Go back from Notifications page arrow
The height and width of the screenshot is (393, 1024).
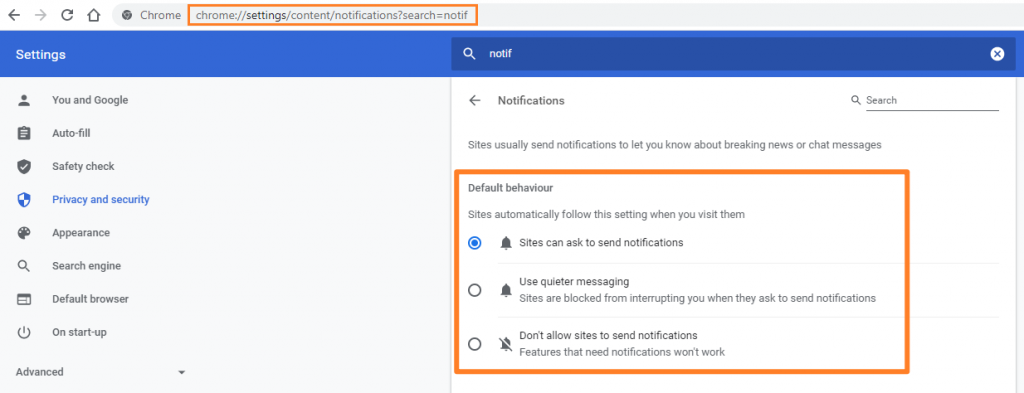click(x=475, y=101)
